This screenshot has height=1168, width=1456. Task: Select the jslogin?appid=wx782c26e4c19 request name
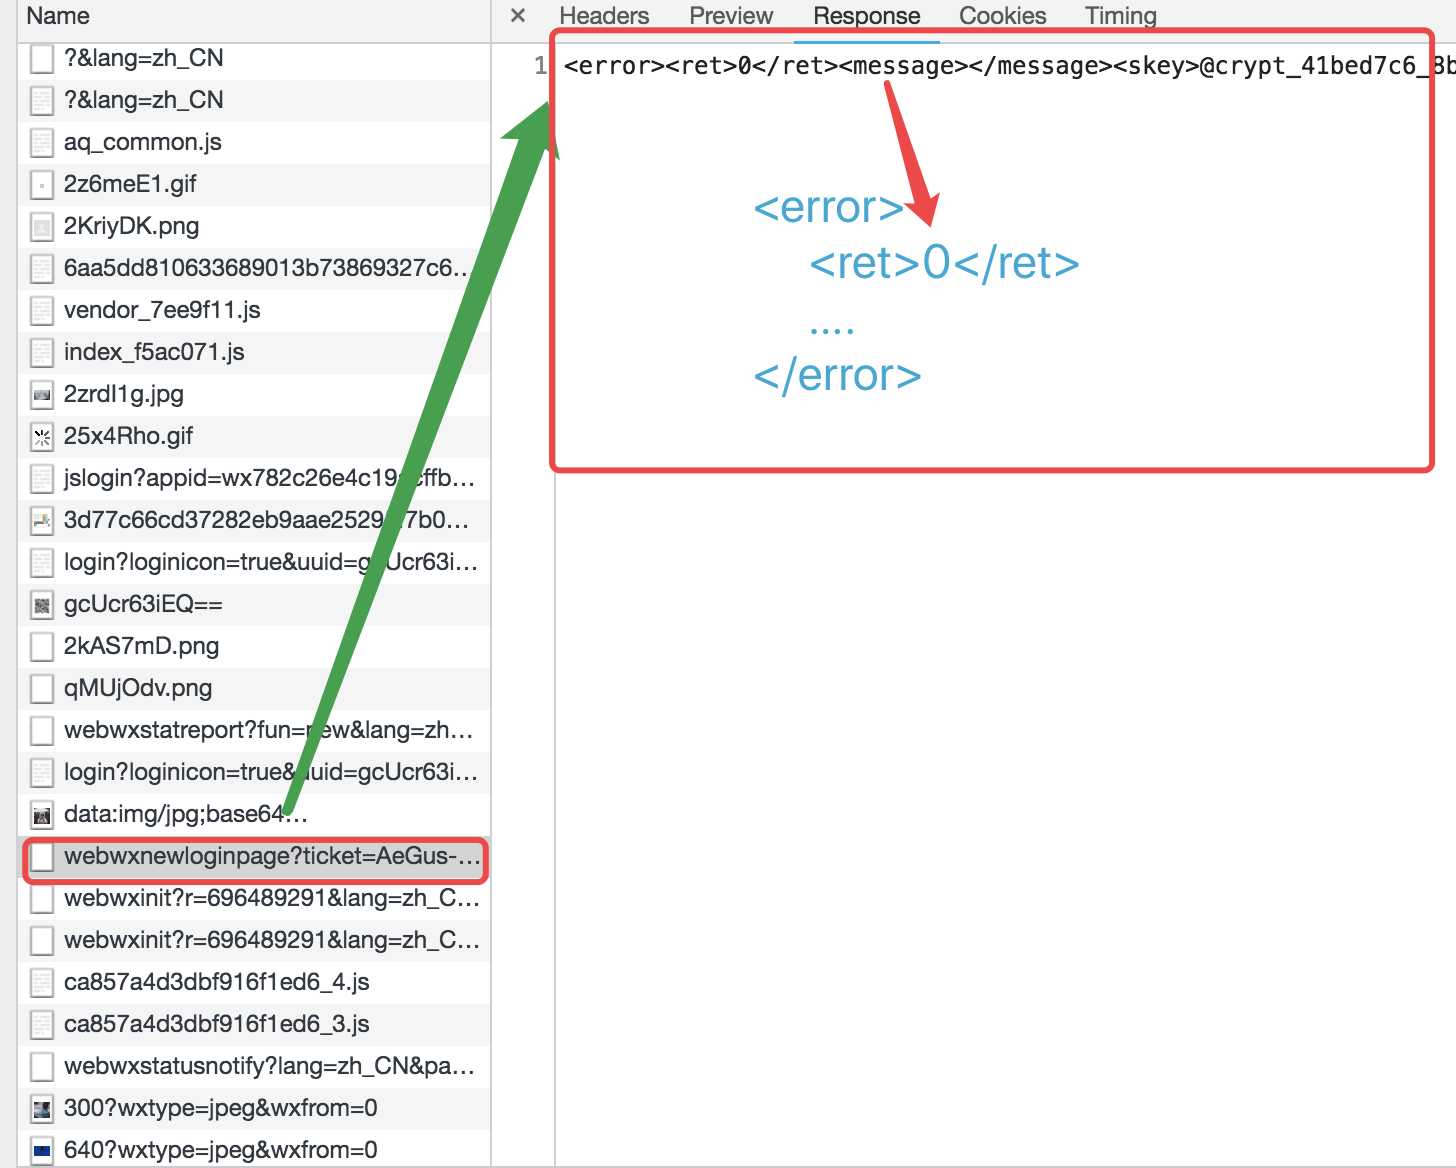click(x=269, y=478)
